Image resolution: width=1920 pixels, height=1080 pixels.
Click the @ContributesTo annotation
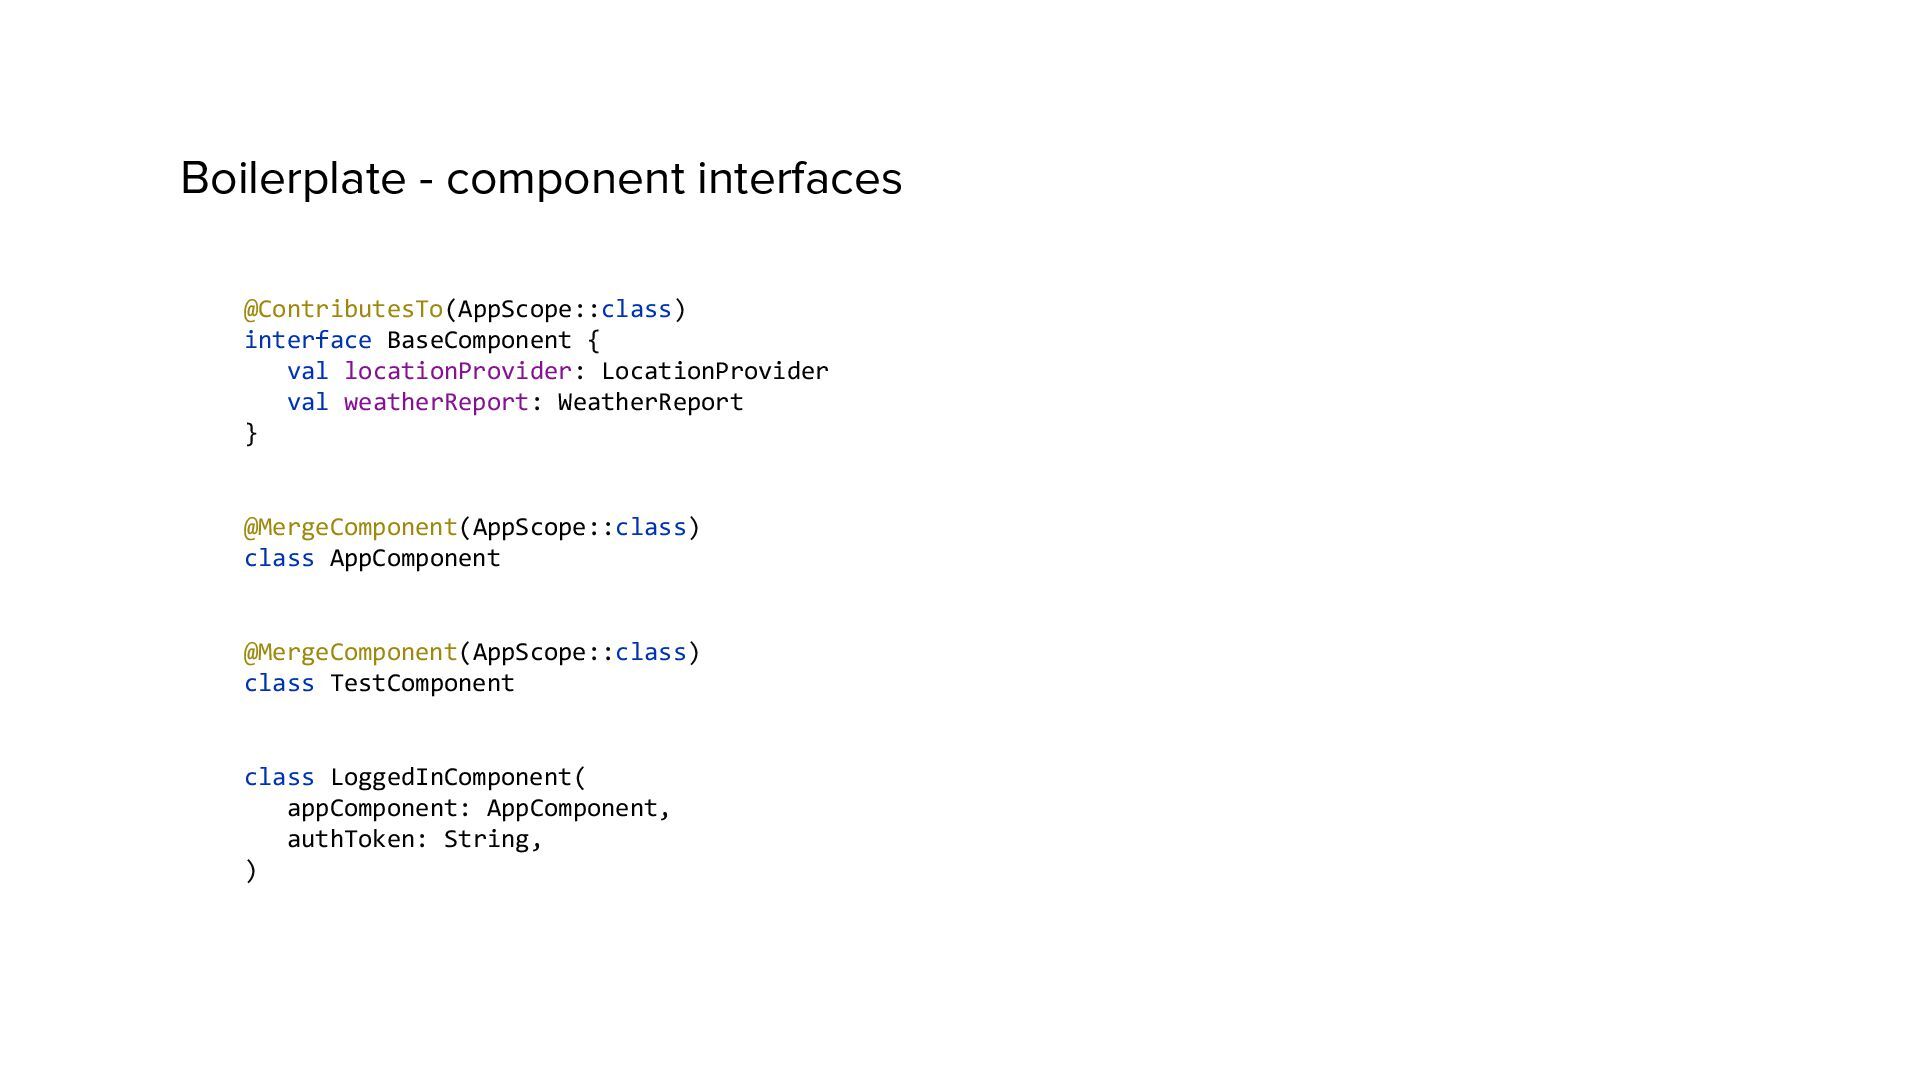point(343,309)
